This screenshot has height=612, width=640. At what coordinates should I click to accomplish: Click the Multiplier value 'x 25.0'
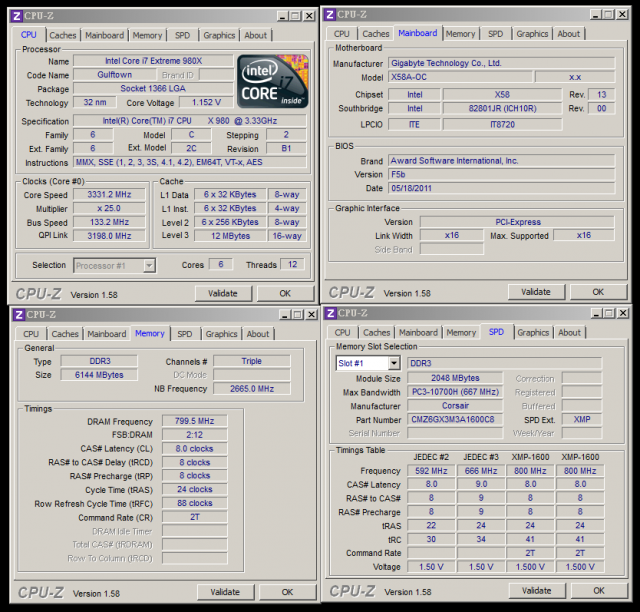[x=109, y=208]
